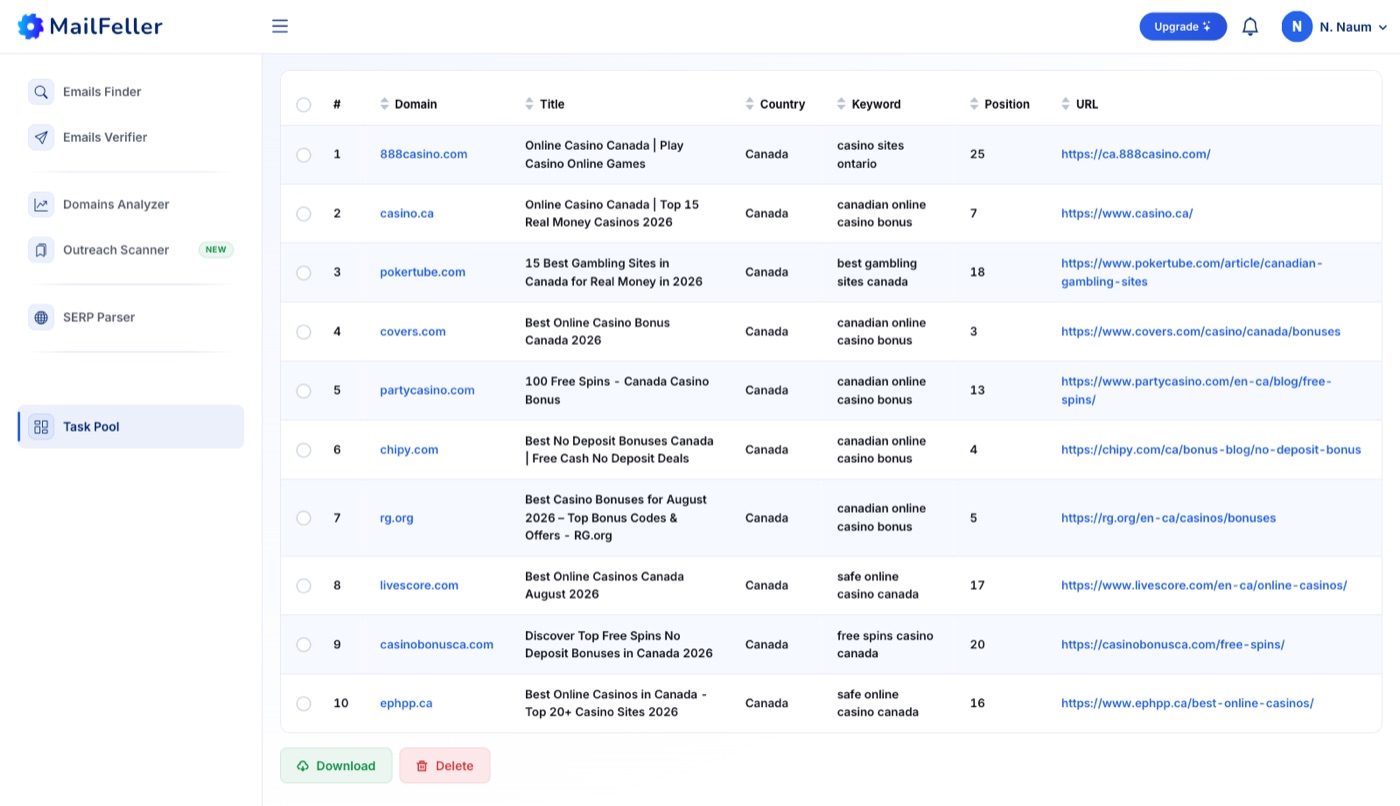The image size is (1400, 806).
Task: Click the MailFeller gear logo icon
Action: pos(31,26)
